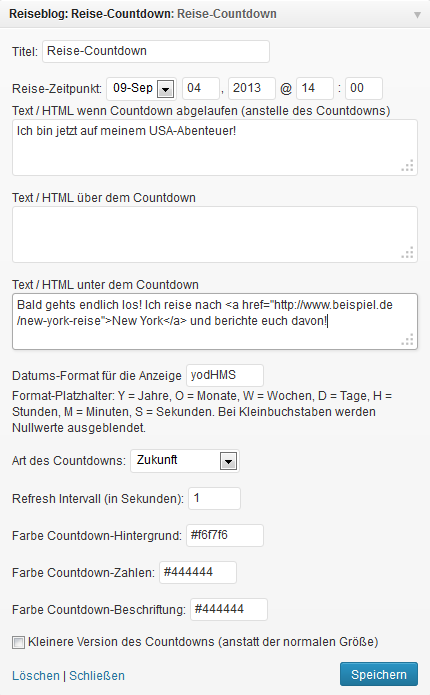This screenshot has width=430, height=695.
Task: Click the hour field showing 14
Action: tap(315, 89)
